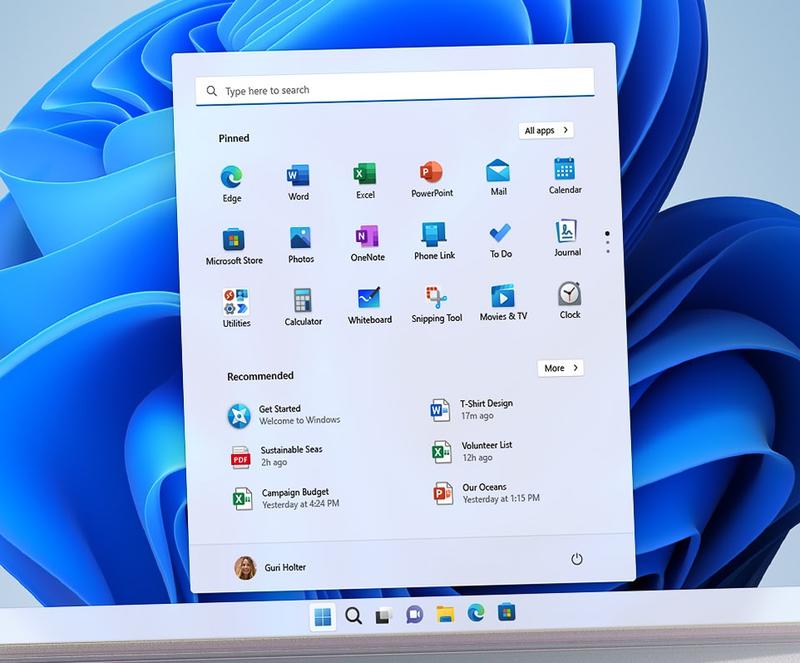Open the Snipping Tool
The height and width of the screenshot is (663, 800).
click(437, 304)
